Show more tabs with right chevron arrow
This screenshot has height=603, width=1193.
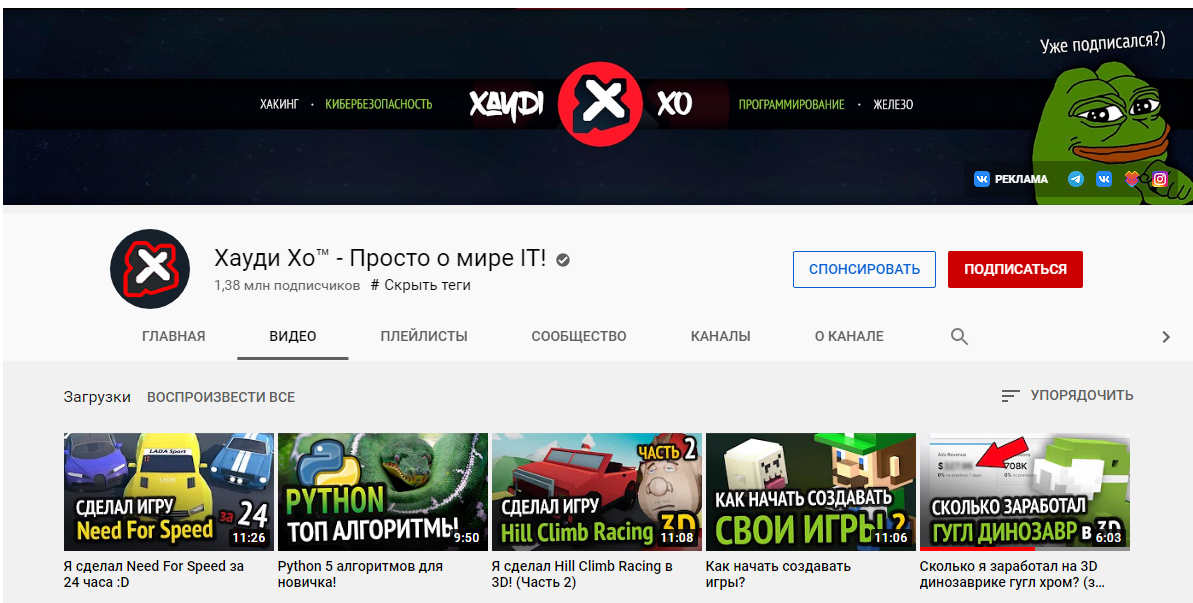click(x=1166, y=337)
